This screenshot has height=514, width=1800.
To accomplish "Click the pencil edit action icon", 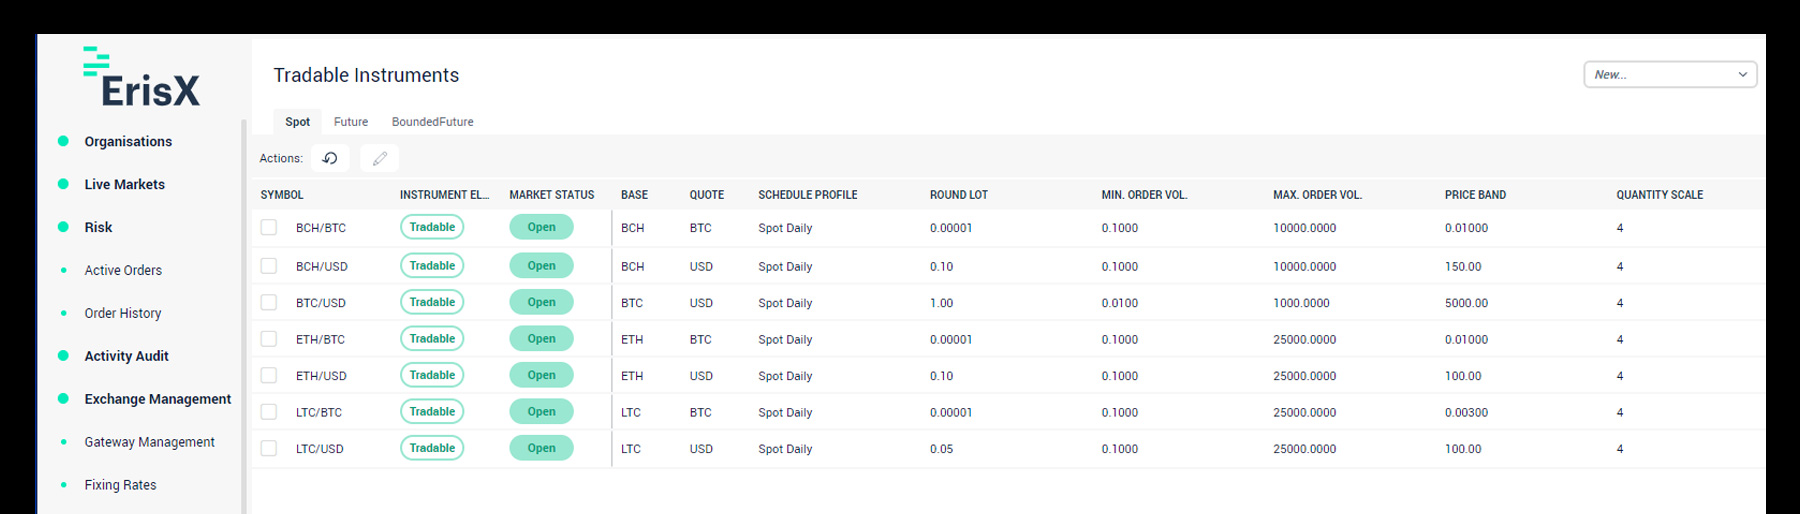I will click(379, 158).
